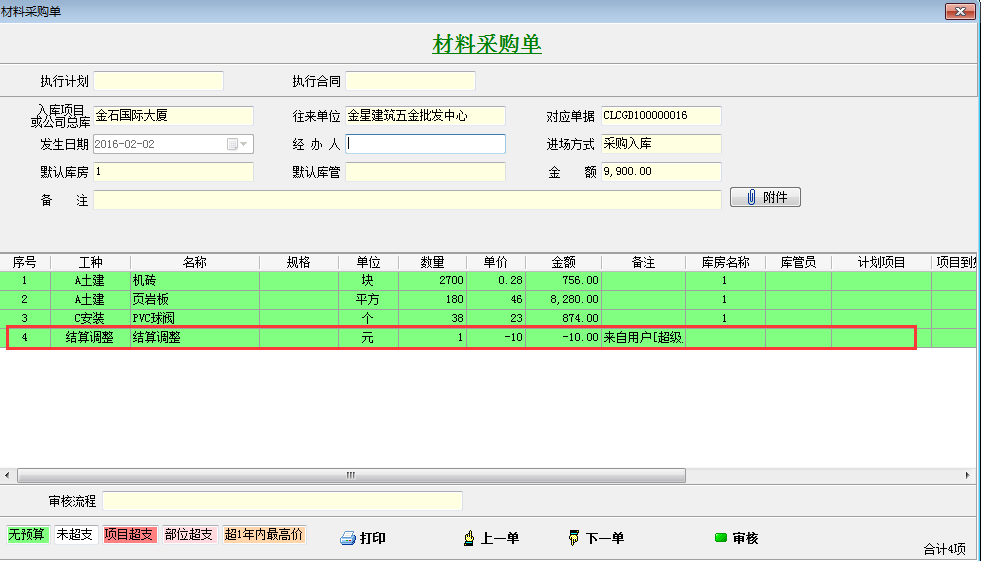Click the 审核流程 input field
Screen dimensions: 981x561
282,500
